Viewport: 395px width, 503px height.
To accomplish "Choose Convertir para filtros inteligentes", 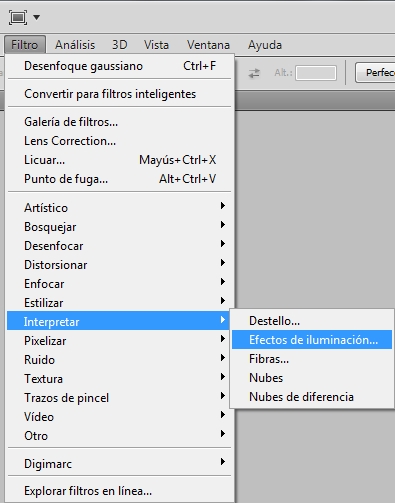I will 119,94.
